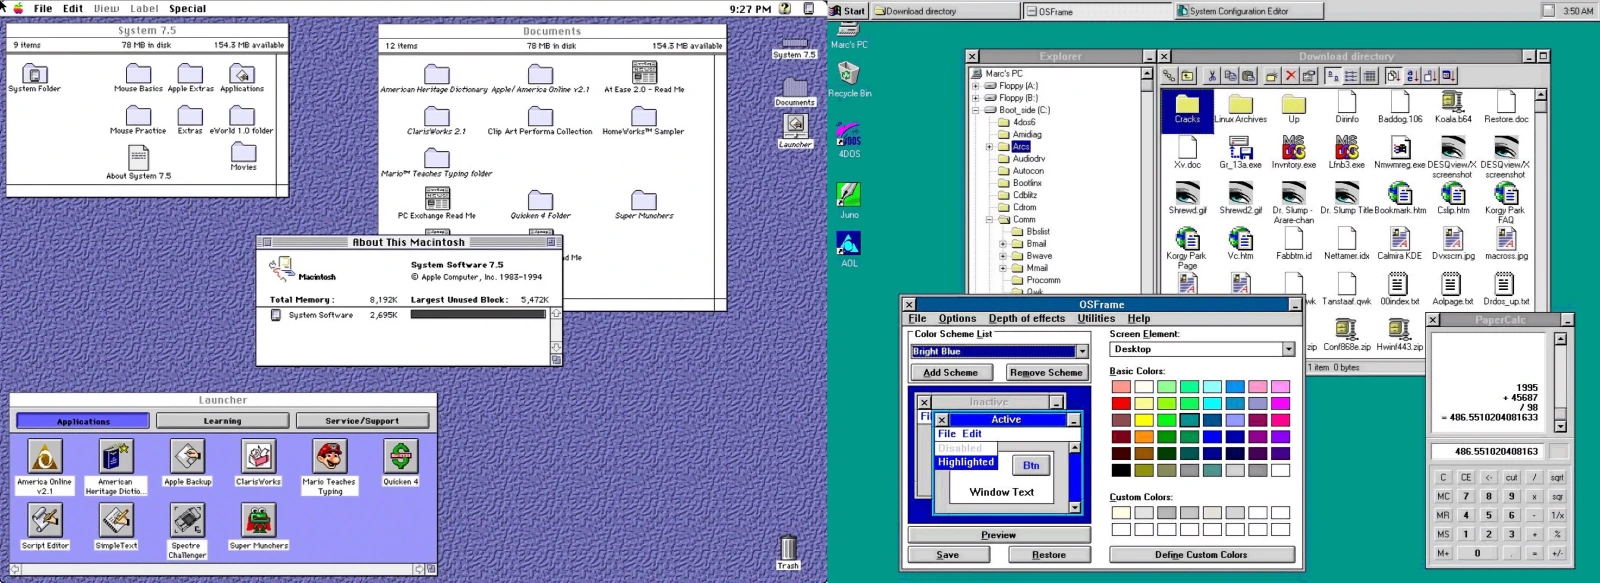Open Depth of effects menu in OSFrame
1600x583 pixels.
pyautogui.click(x=1027, y=319)
